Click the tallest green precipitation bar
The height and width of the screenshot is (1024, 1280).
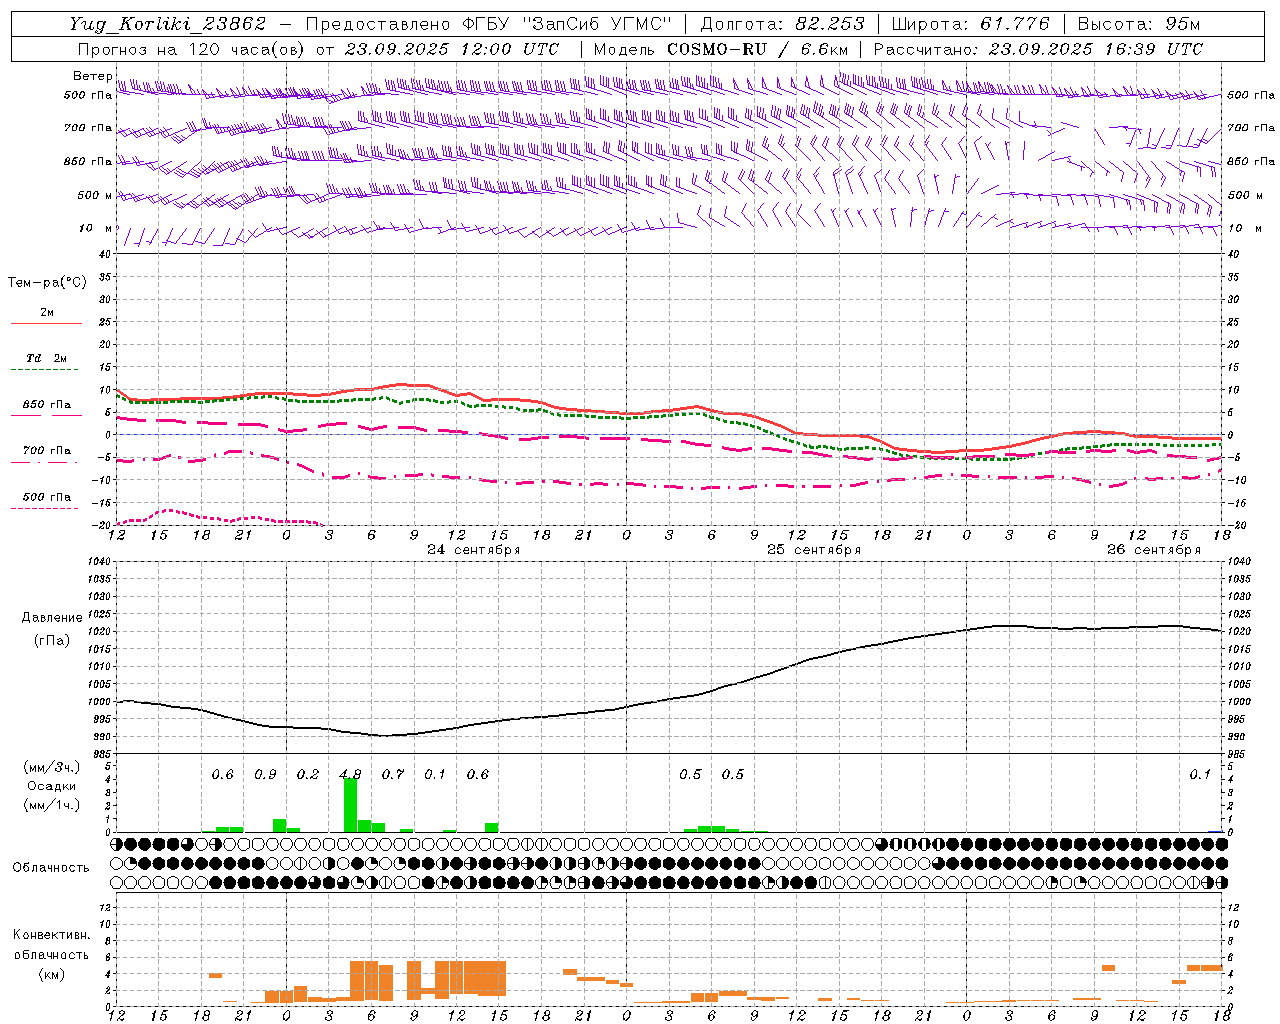(350, 805)
